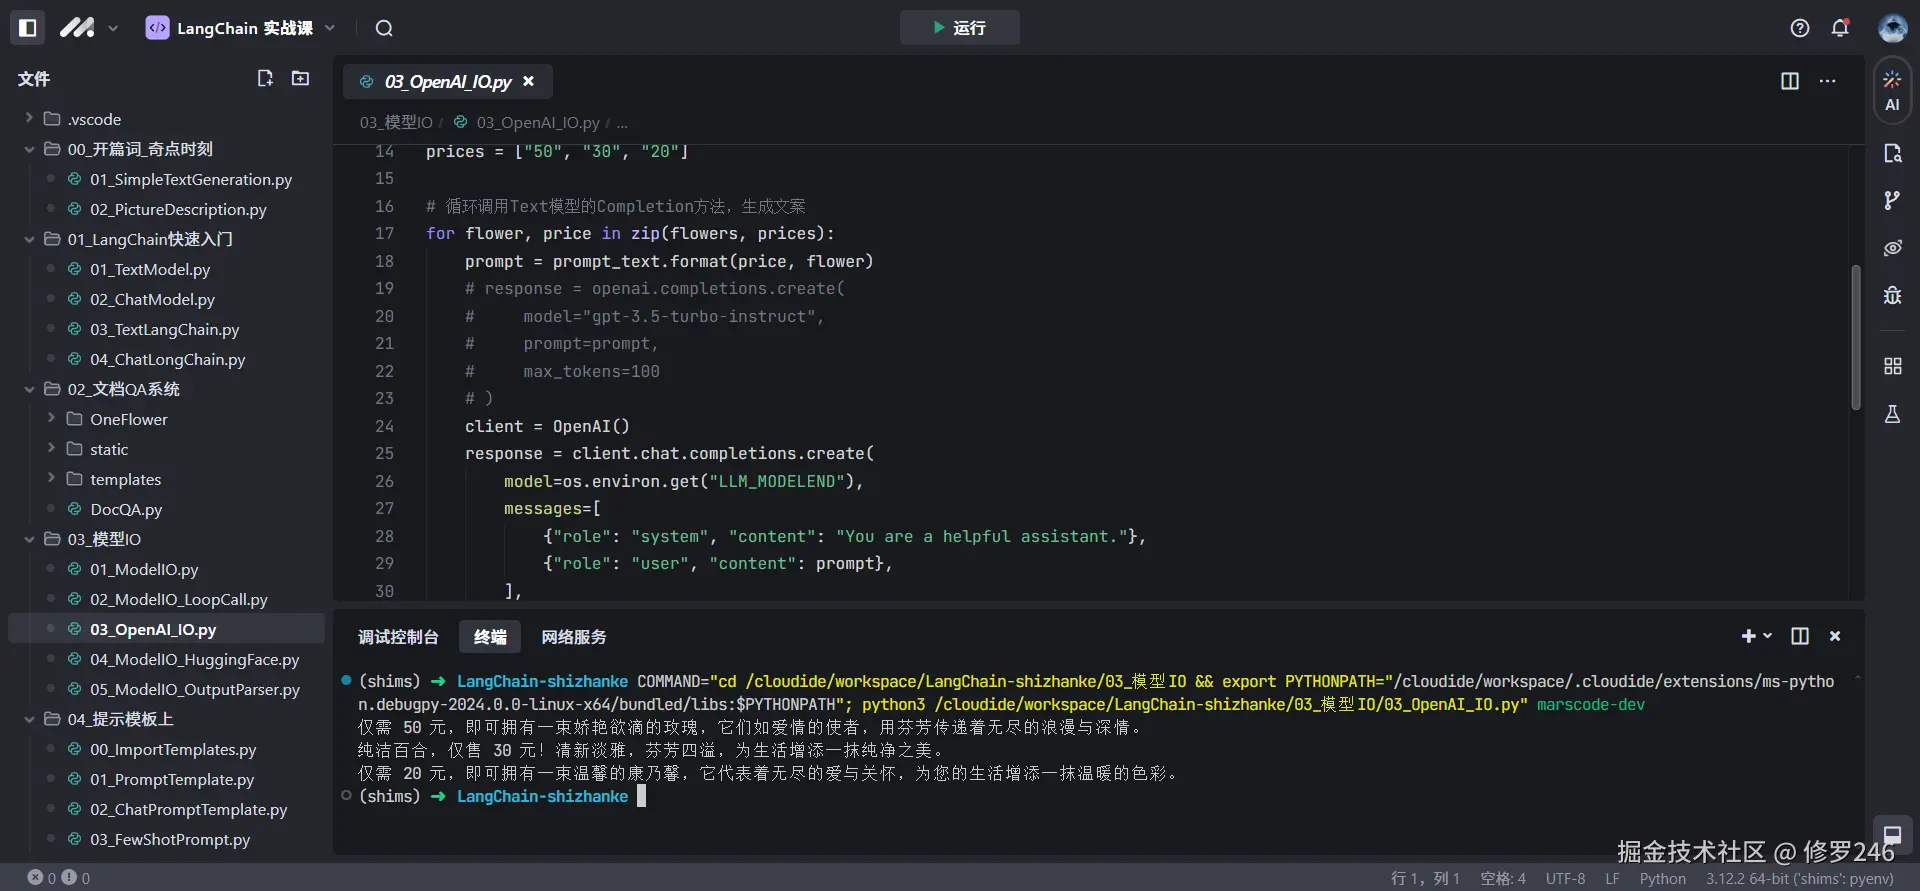
Task: Click the new file icon
Action: point(265,78)
